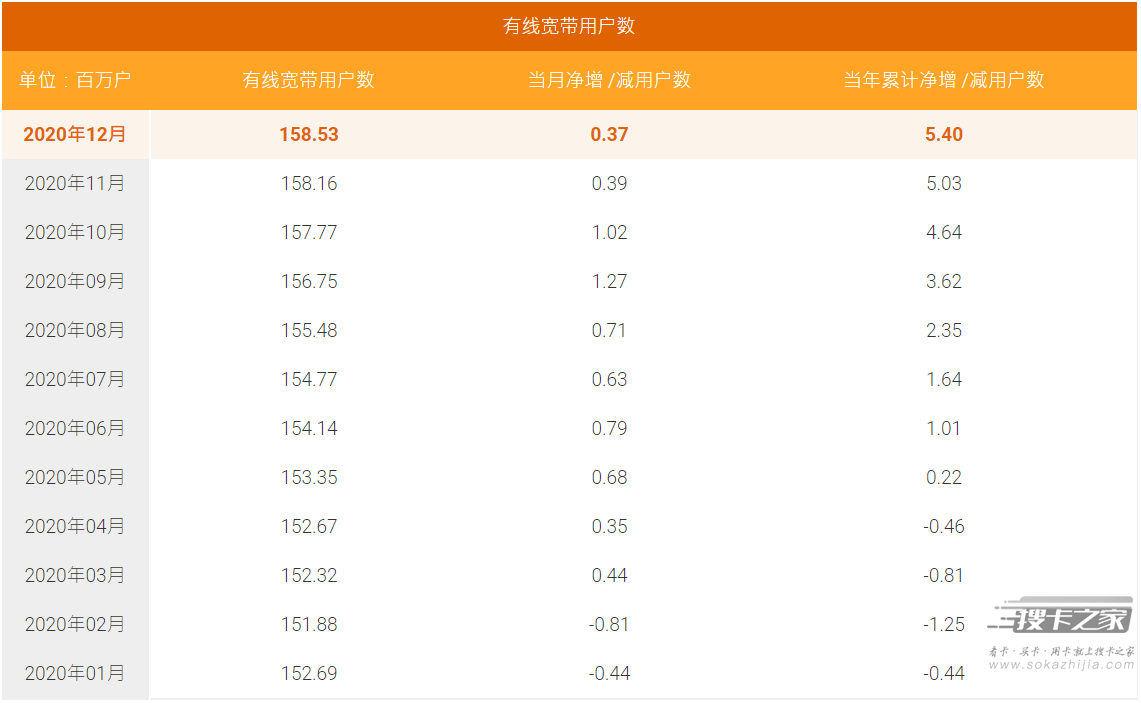The height and width of the screenshot is (703, 1141).
Task: Select the 2020年01月 row label
Action: 75,673
